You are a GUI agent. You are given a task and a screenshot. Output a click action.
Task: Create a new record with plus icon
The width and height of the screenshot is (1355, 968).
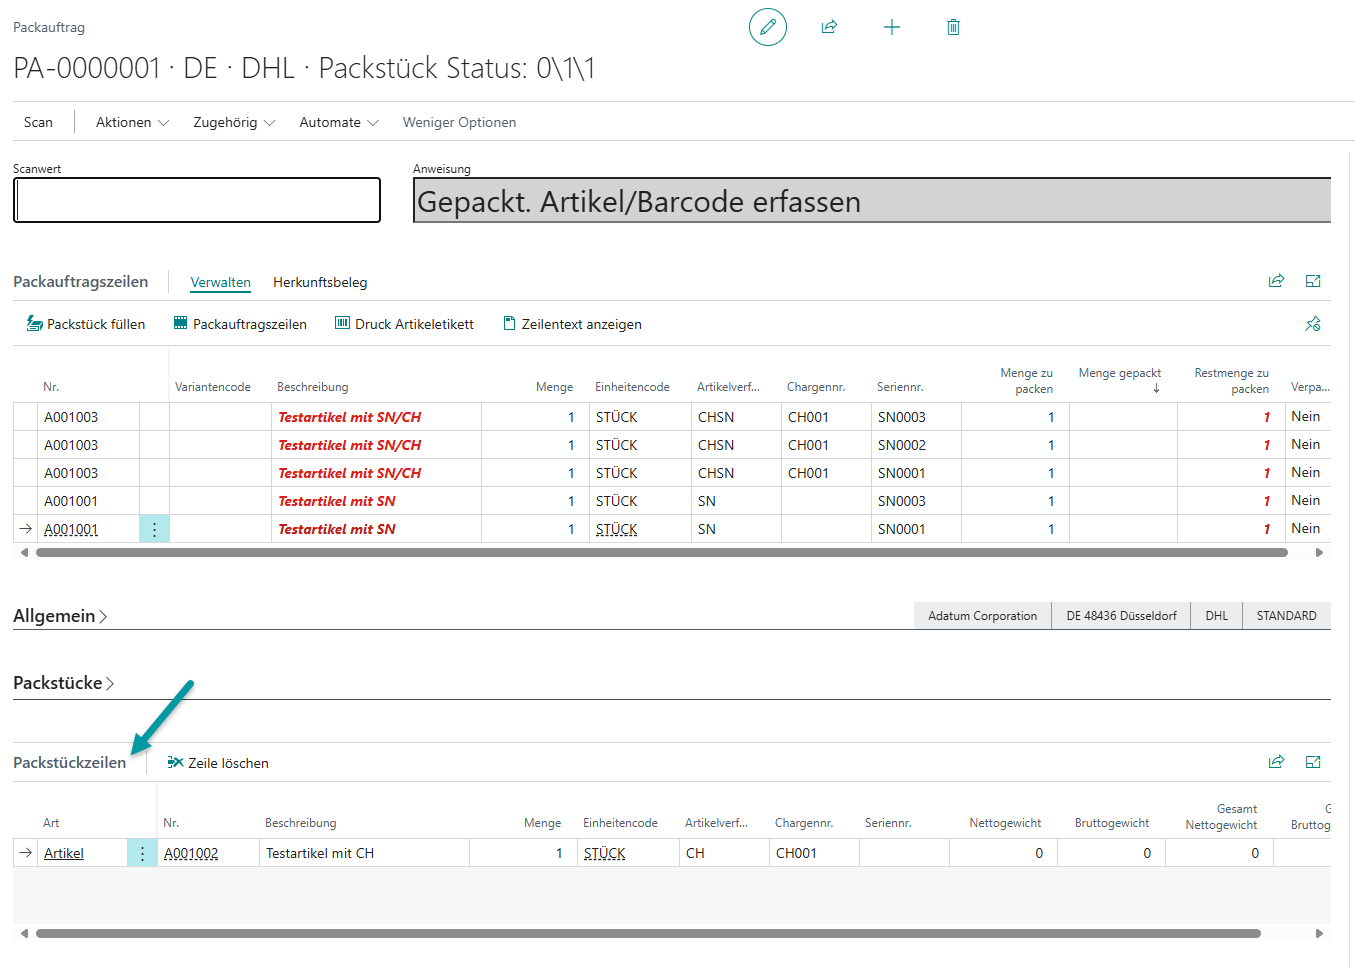(x=891, y=27)
